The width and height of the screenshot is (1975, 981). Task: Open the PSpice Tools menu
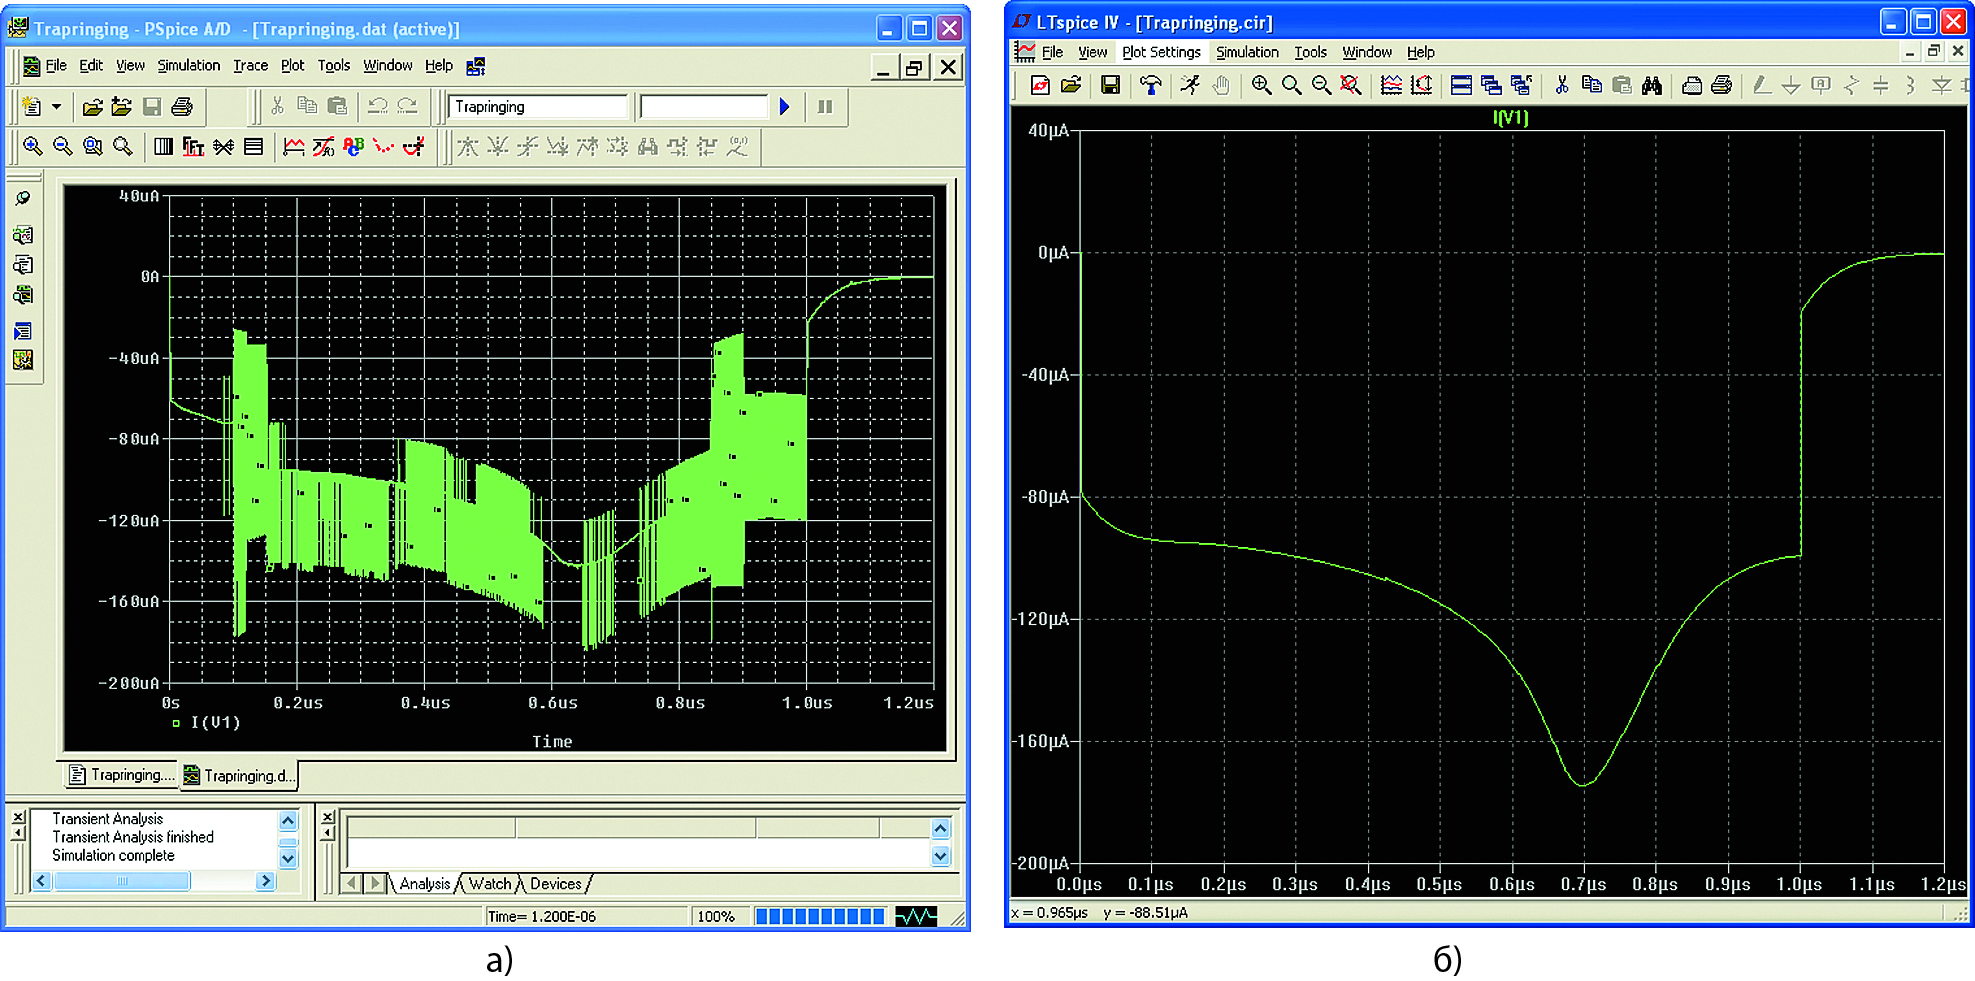[334, 66]
